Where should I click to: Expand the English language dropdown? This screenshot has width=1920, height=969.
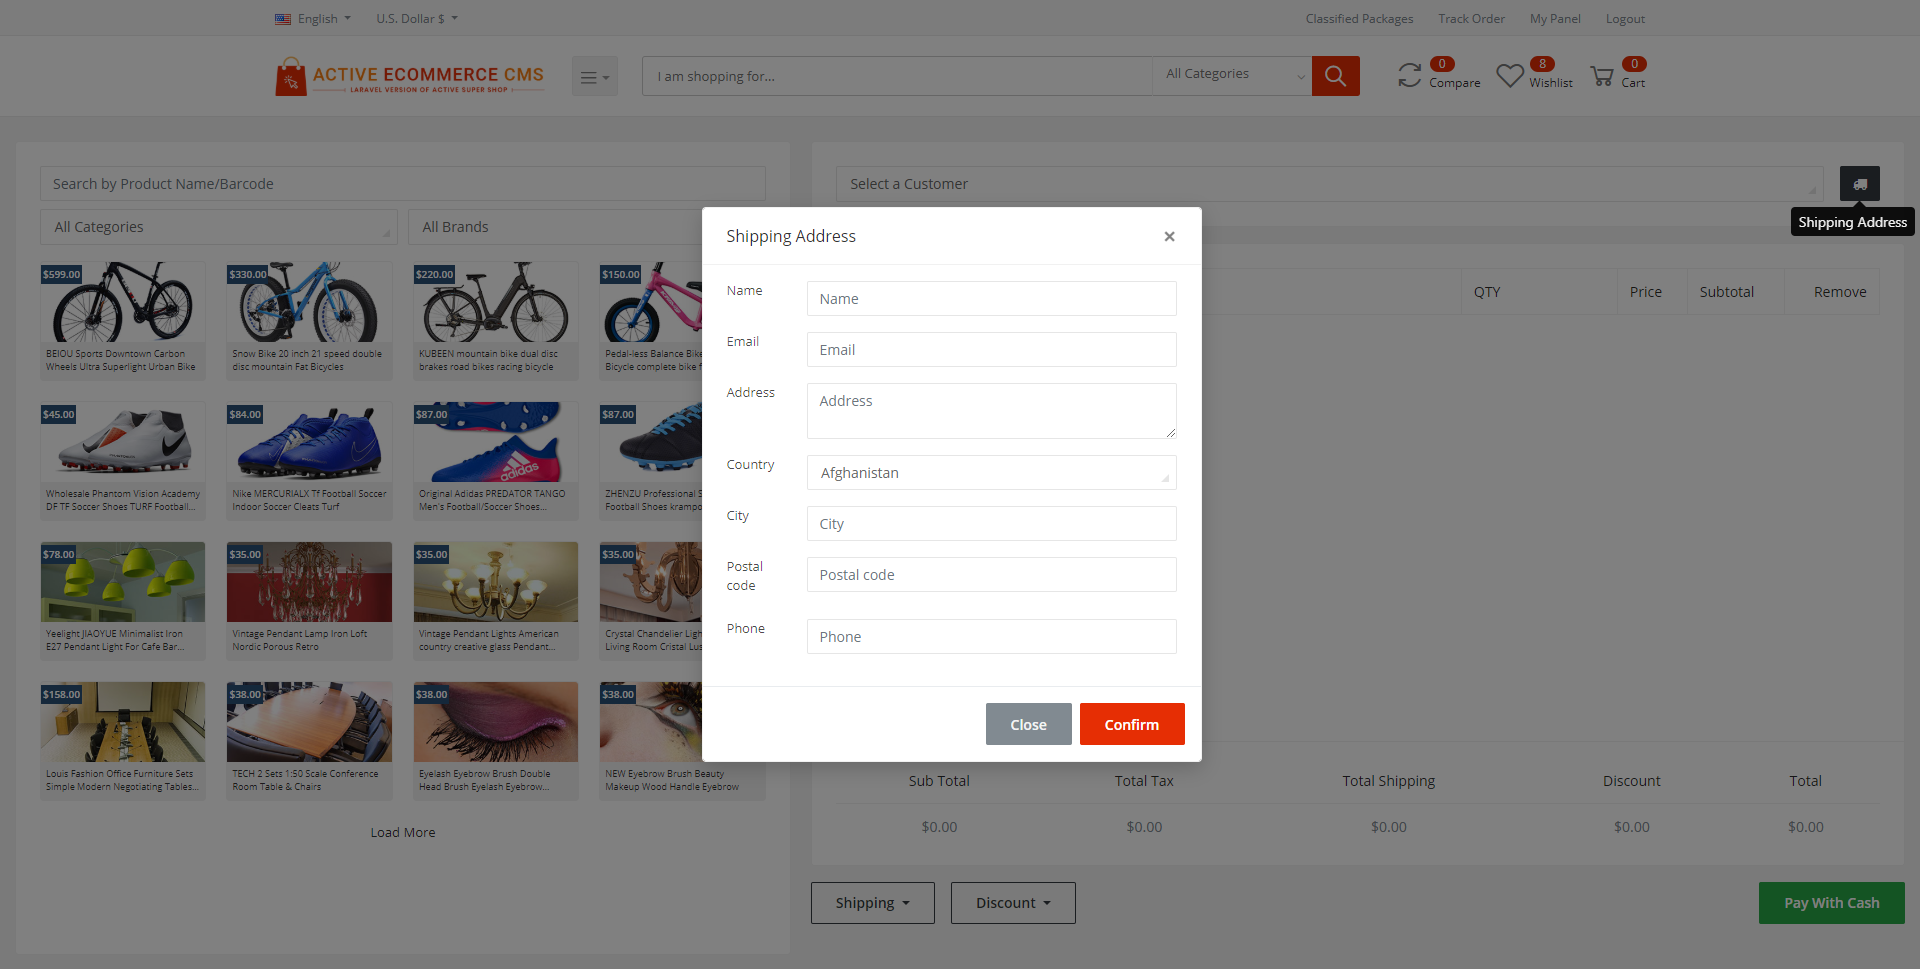coord(314,19)
